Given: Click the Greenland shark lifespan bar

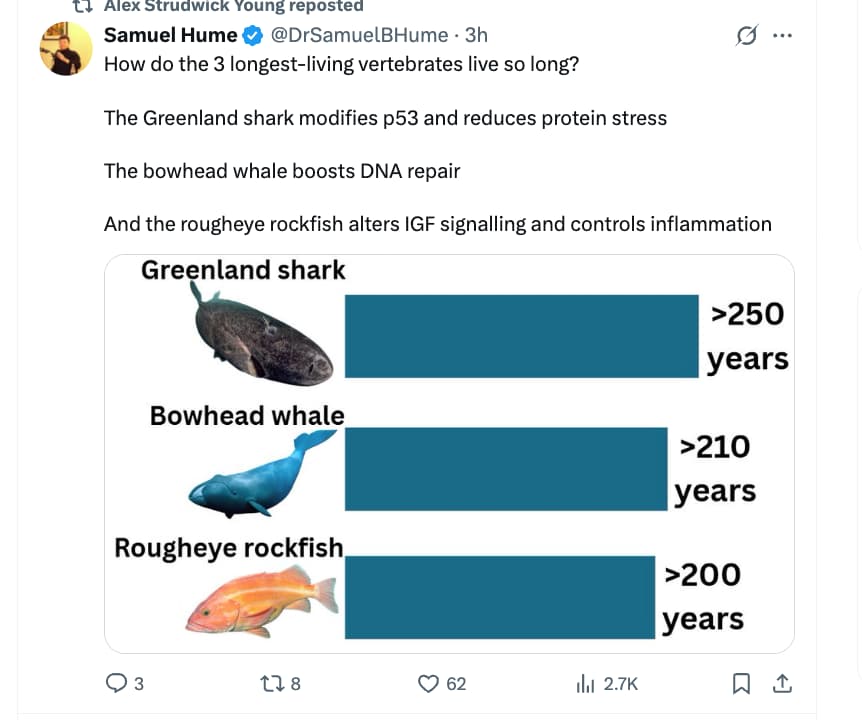Looking at the screenshot, I should click(x=520, y=335).
